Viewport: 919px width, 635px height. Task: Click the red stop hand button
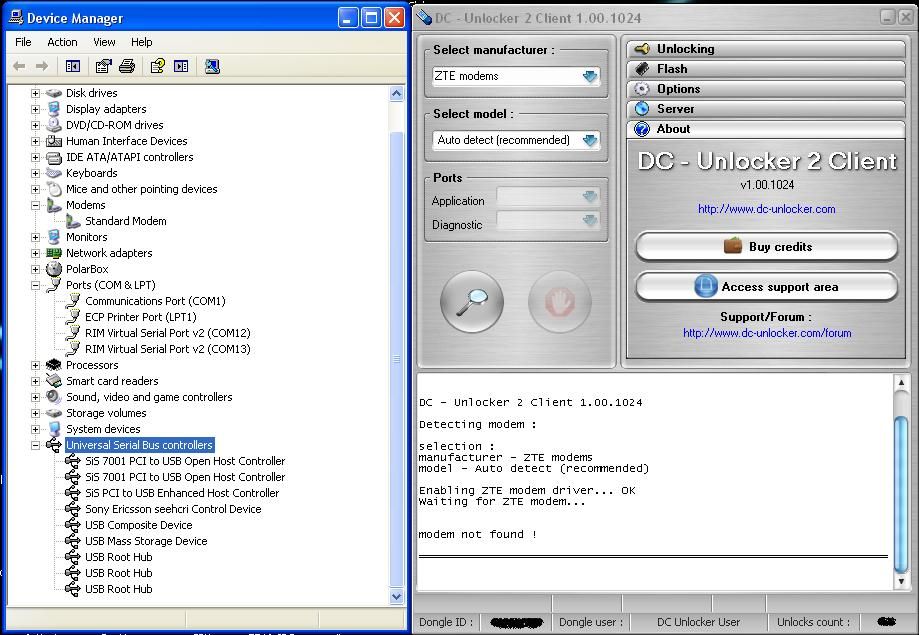tap(559, 302)
